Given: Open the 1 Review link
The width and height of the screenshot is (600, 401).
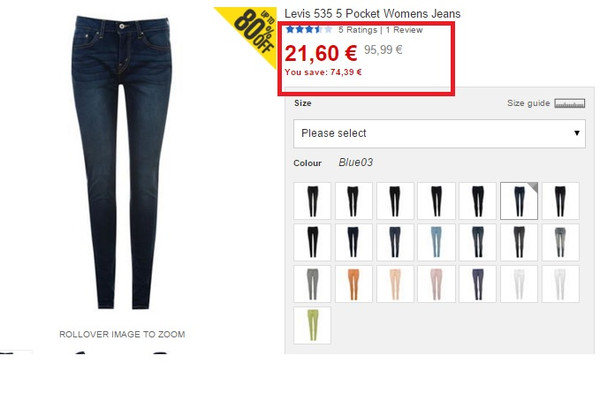Looking at the screenshot, I should (x=404, y=30).
